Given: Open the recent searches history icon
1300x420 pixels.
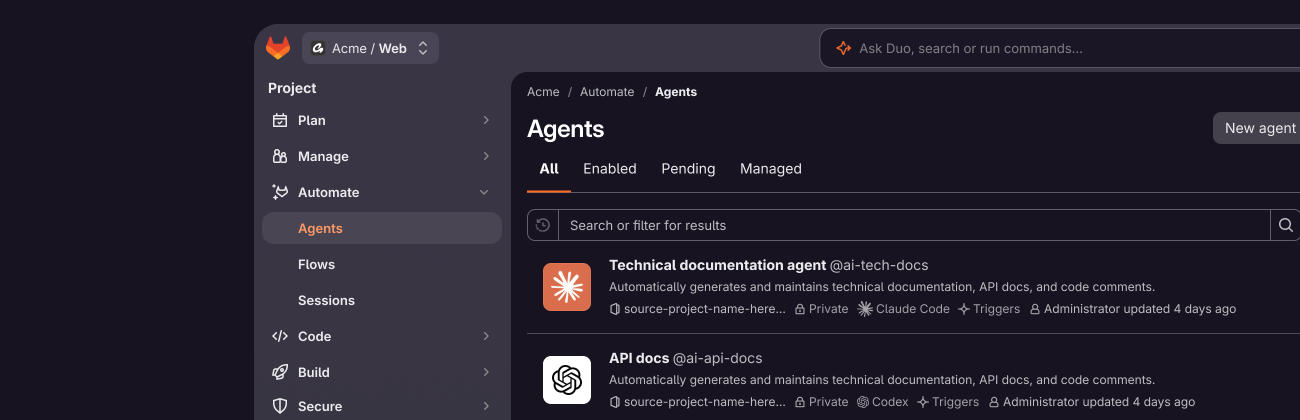Looking at the screenshot, I should (543, 225).
